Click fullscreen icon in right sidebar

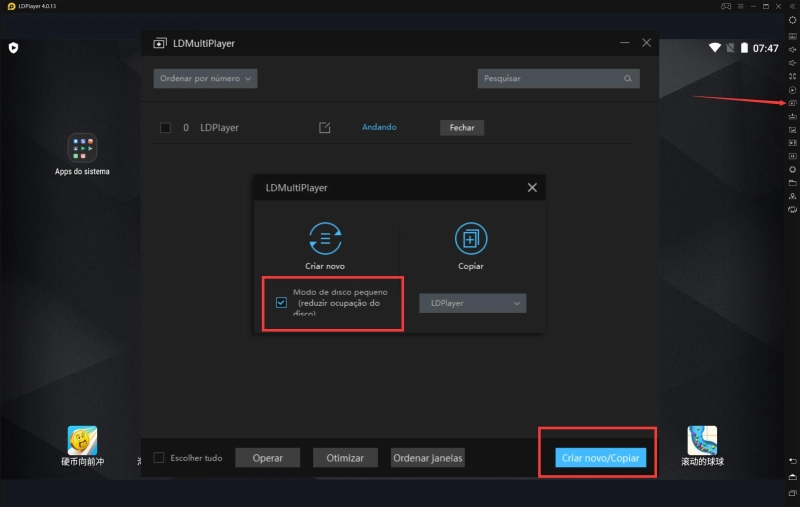point(792,76)
